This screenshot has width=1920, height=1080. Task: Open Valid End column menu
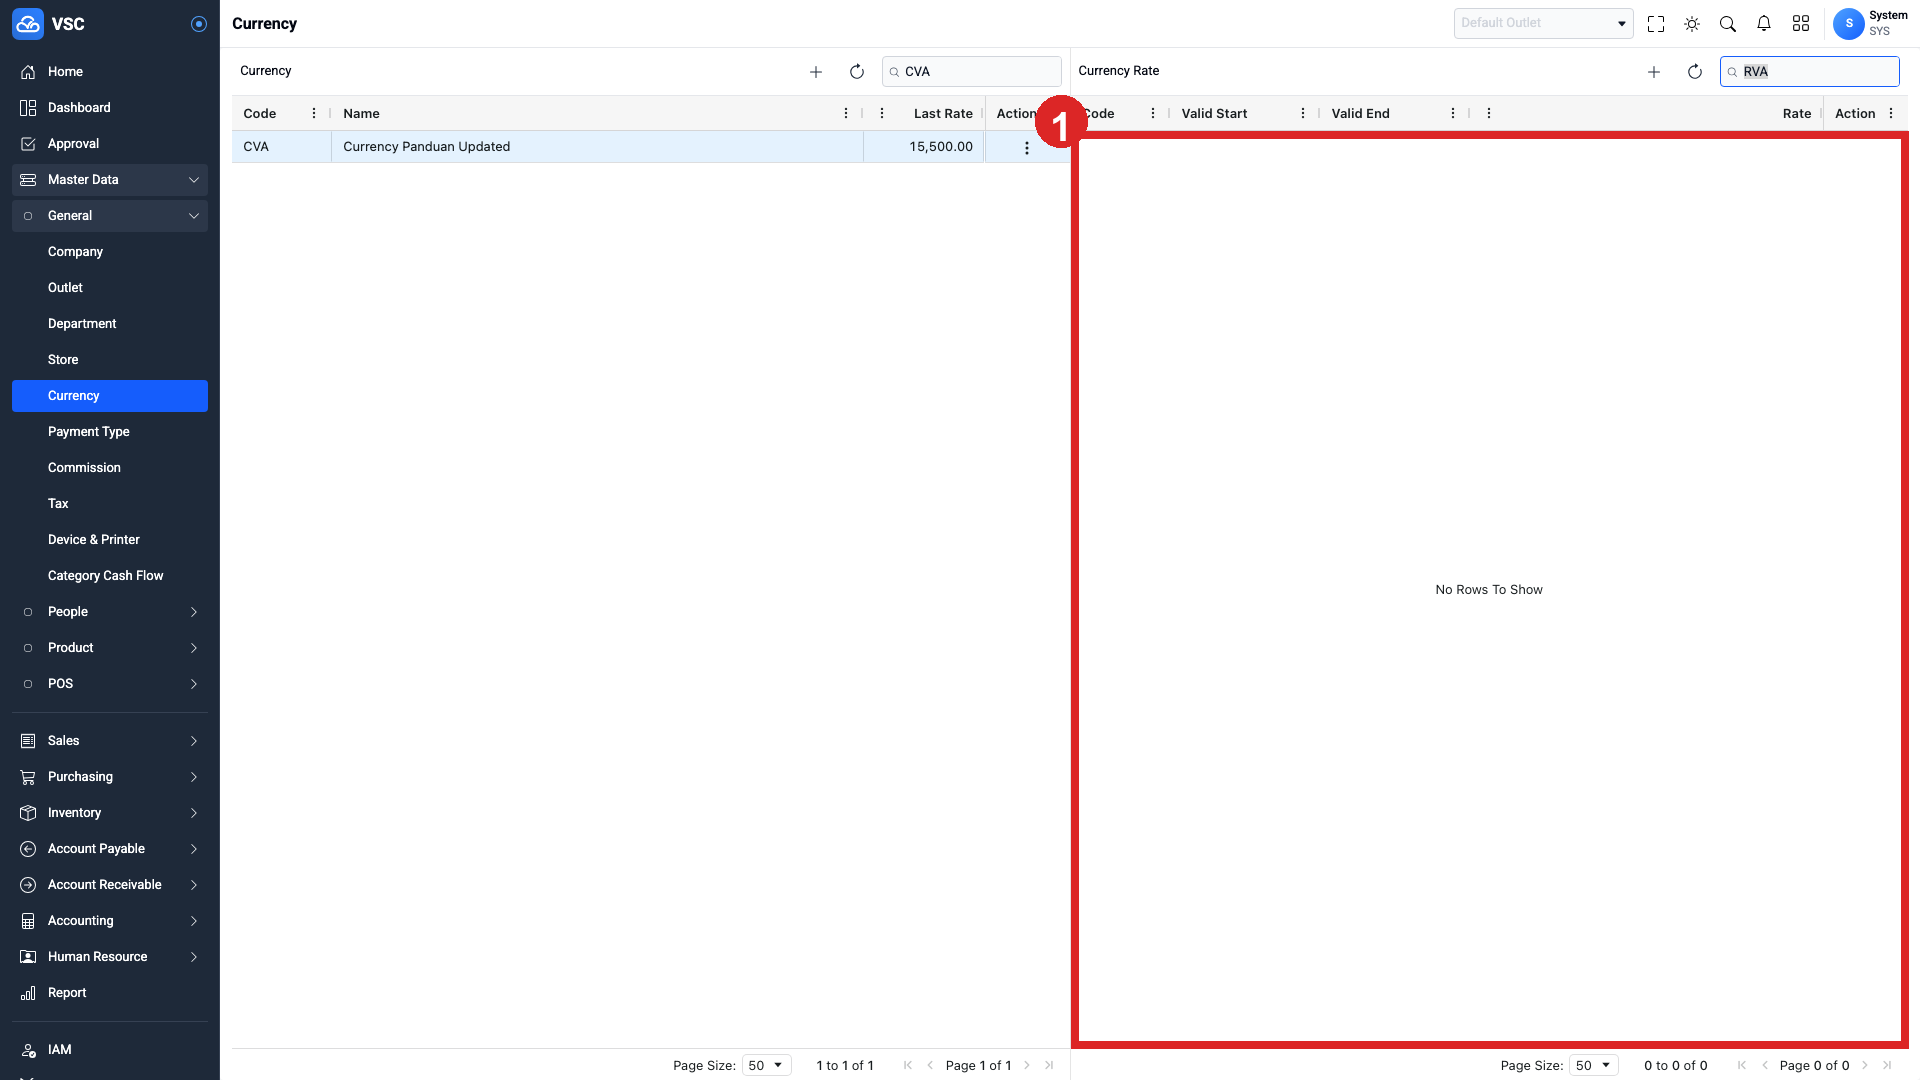[x=1453, y=114]
